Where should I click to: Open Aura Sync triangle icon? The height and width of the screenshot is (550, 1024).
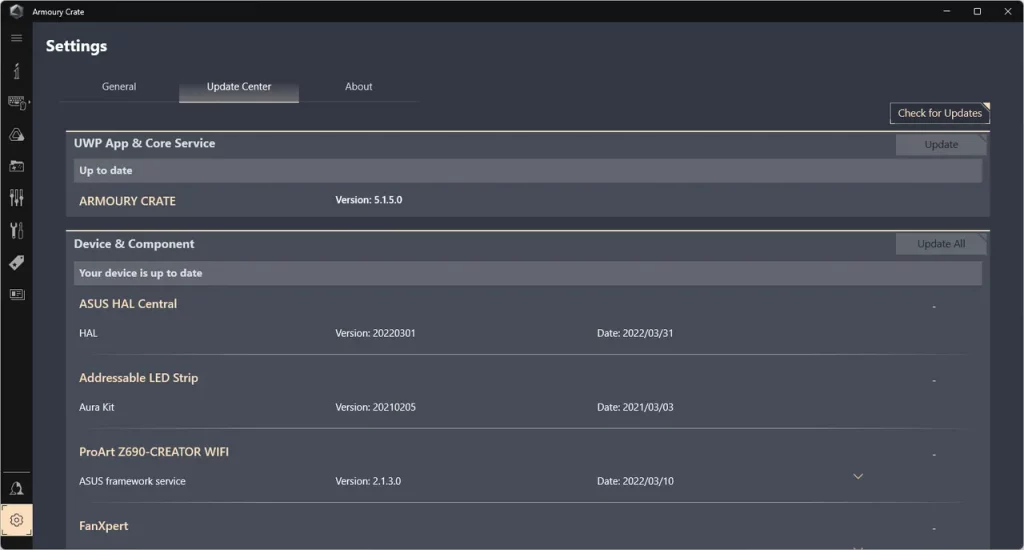[x=16, y=135]
